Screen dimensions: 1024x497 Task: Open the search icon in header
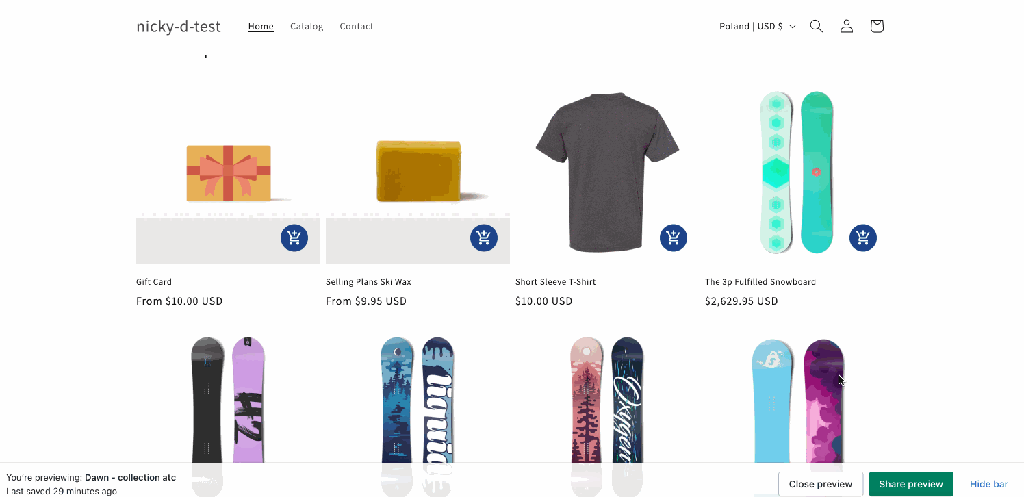click(x=816, y=26)
